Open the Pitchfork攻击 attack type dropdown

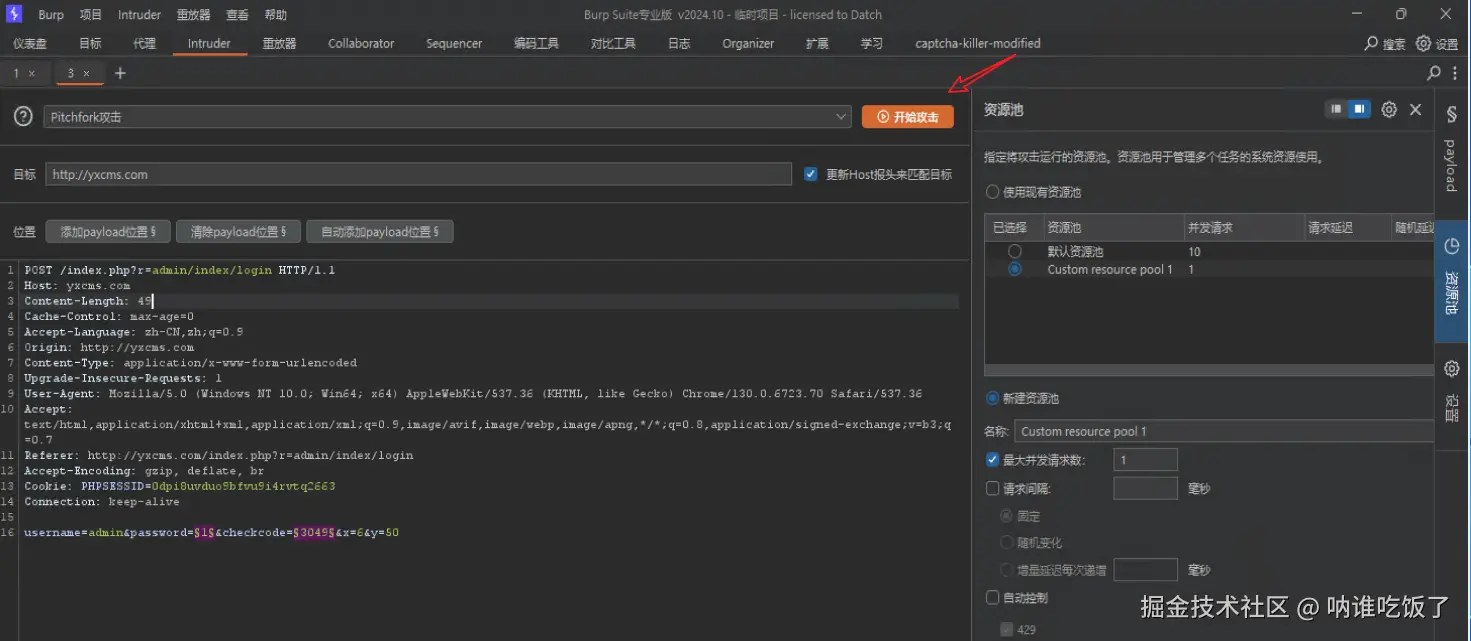click(447, 117)
